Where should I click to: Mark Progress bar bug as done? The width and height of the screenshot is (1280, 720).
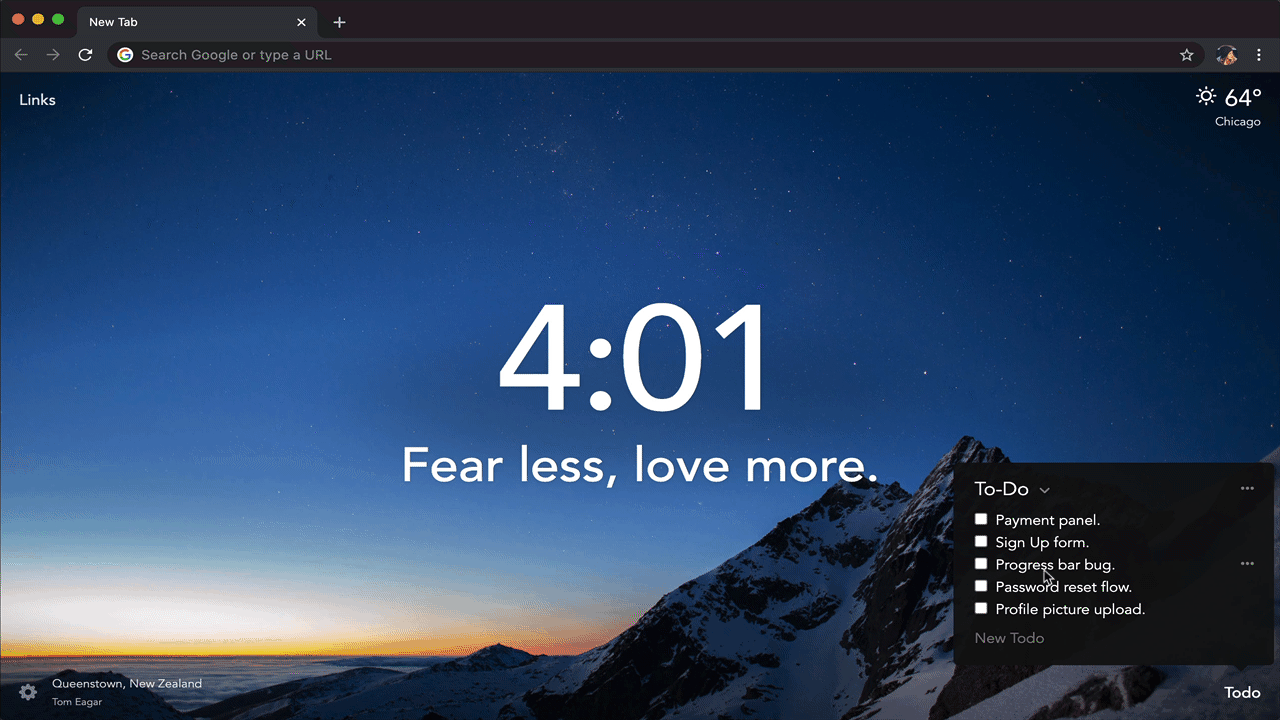coord(981,564)
